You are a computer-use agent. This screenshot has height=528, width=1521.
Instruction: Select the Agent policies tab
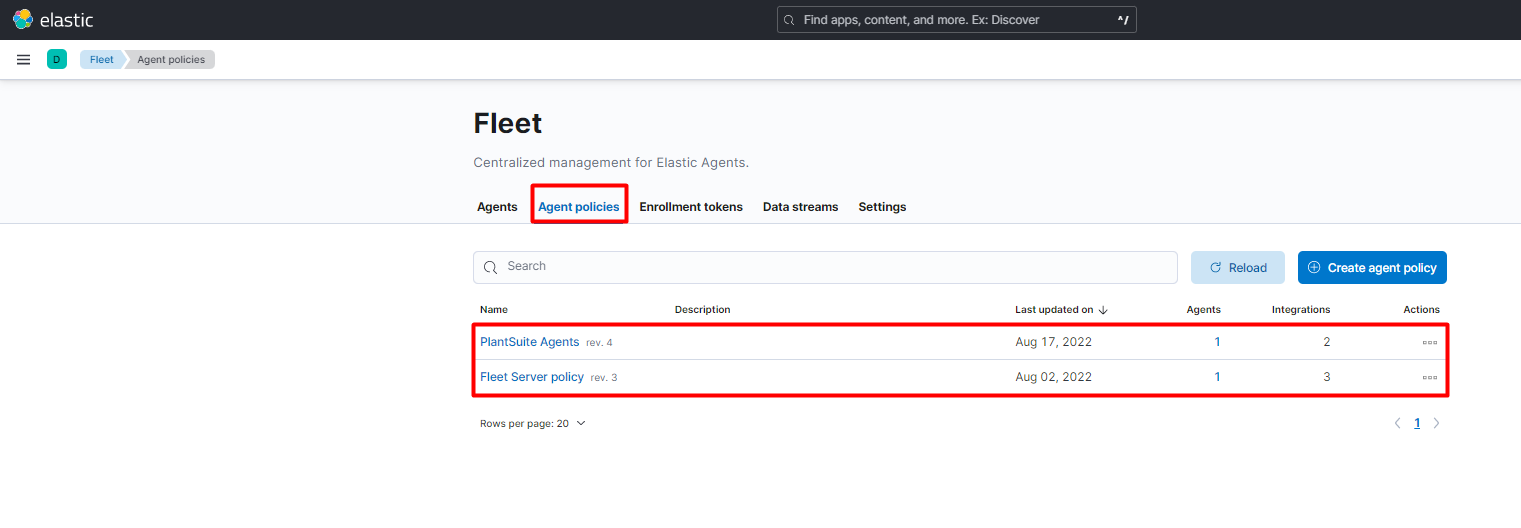579,207
